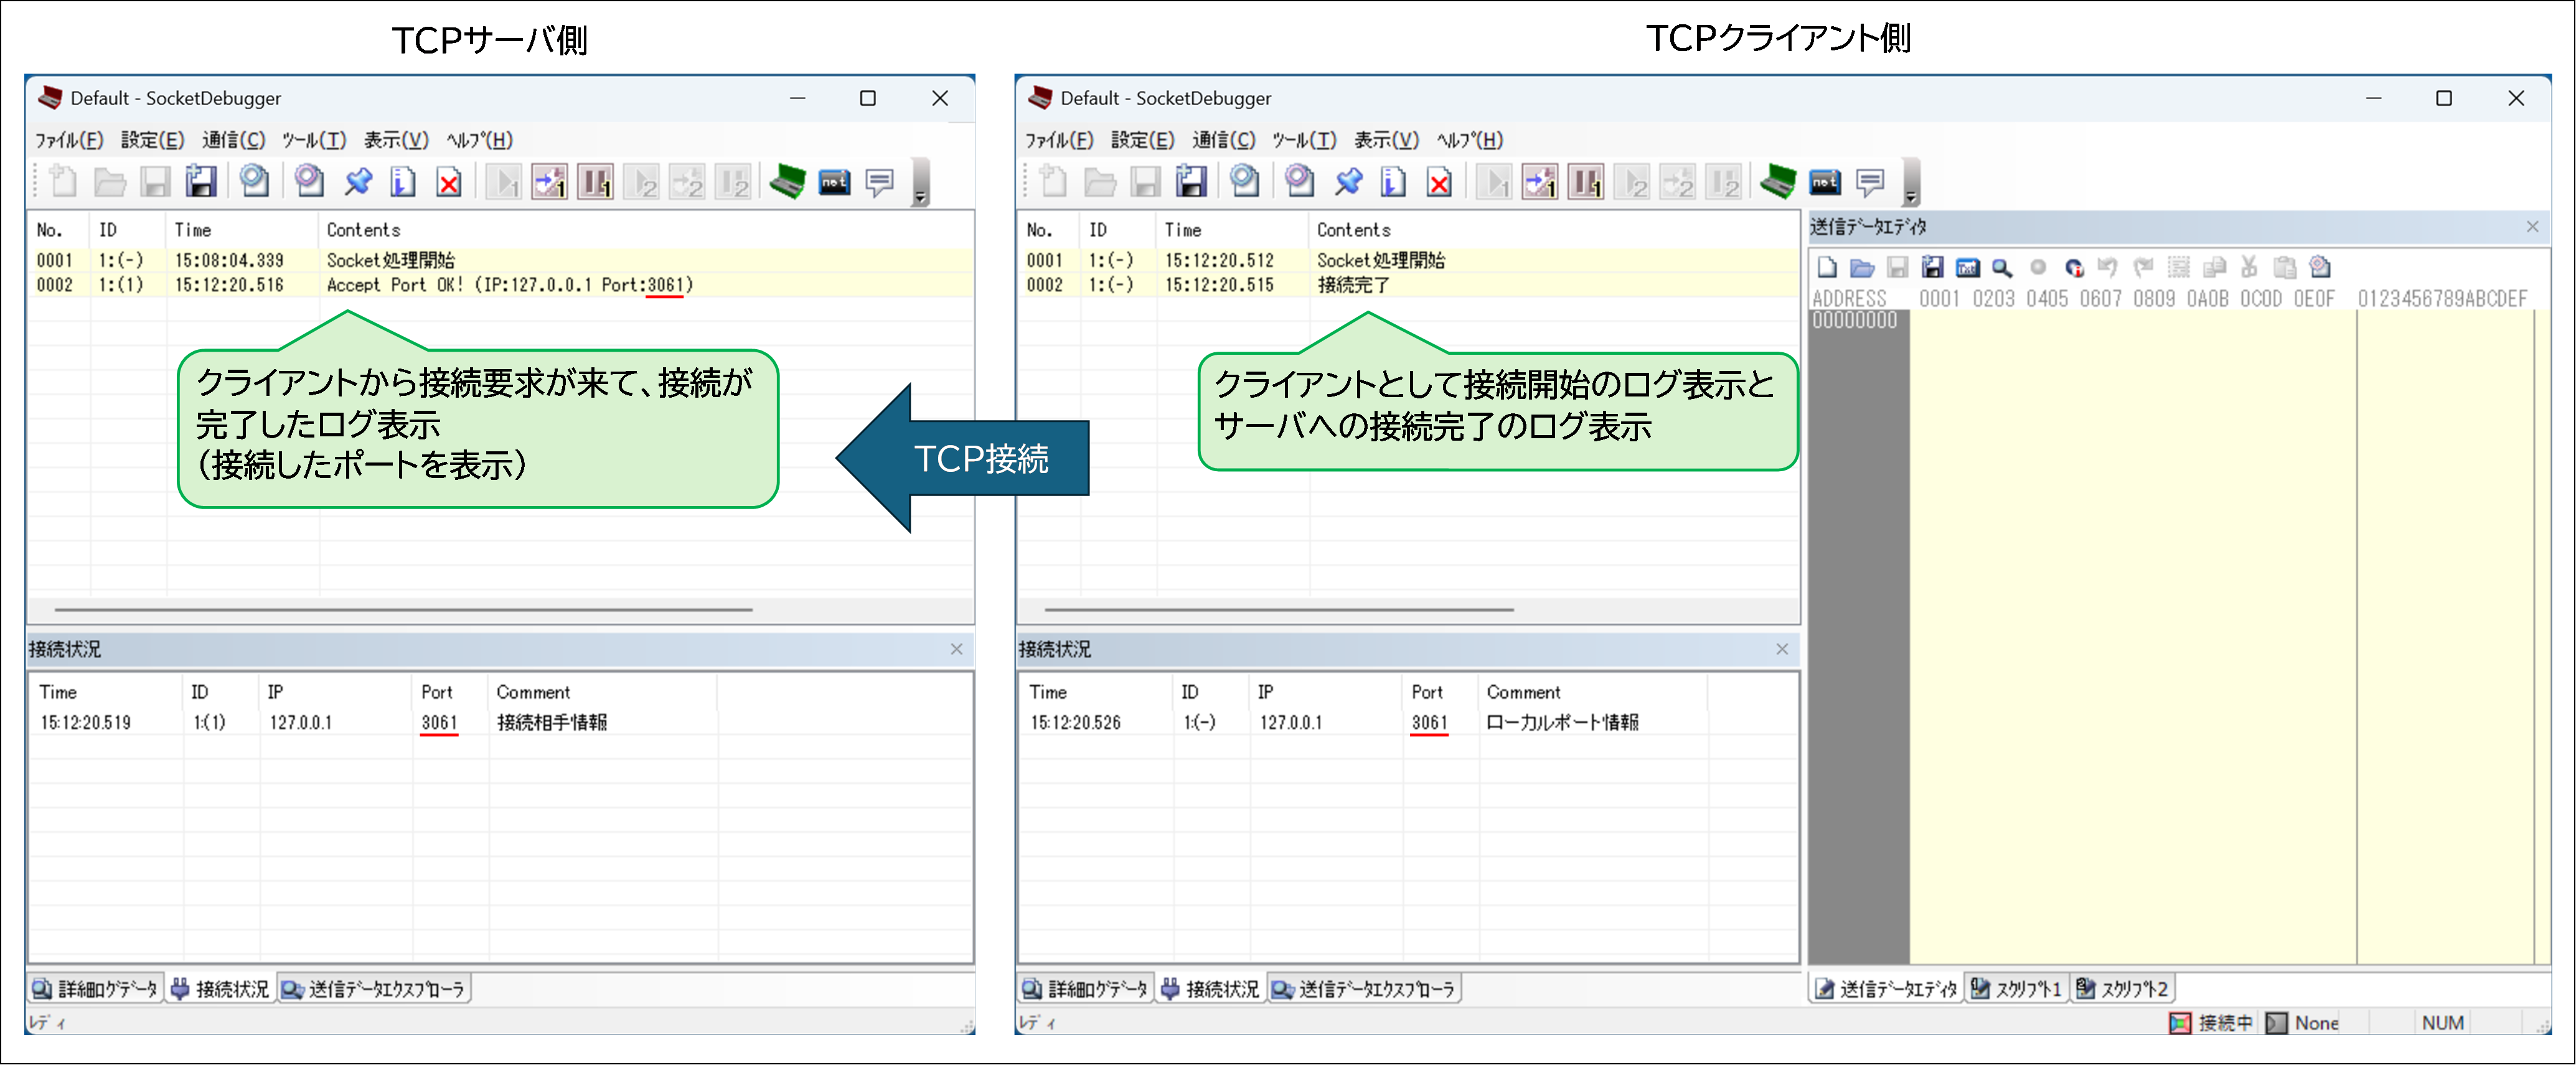Image resolution: width=2576 pixels, height=1065 pixels.
Task: Click the Txt icon in send data editor
Action: point(1967,268)
